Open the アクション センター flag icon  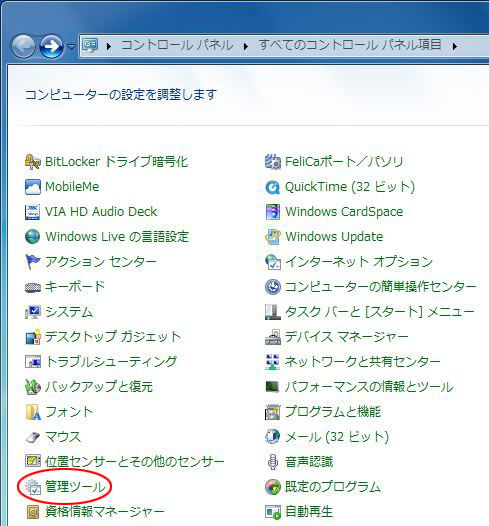[33, 262]
